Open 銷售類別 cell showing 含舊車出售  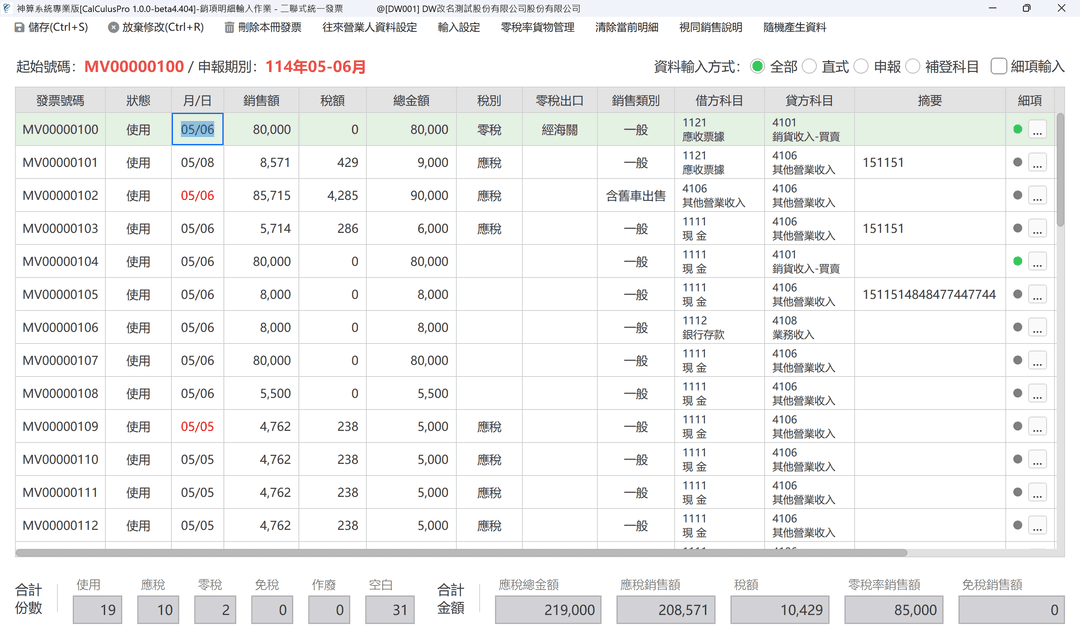635,196
